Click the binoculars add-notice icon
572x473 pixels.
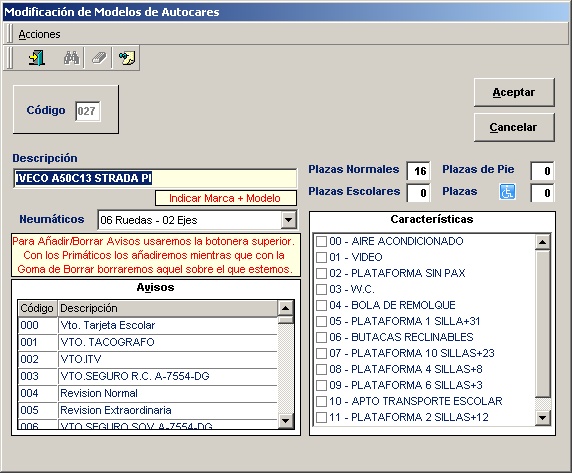[x=71, y=58]
